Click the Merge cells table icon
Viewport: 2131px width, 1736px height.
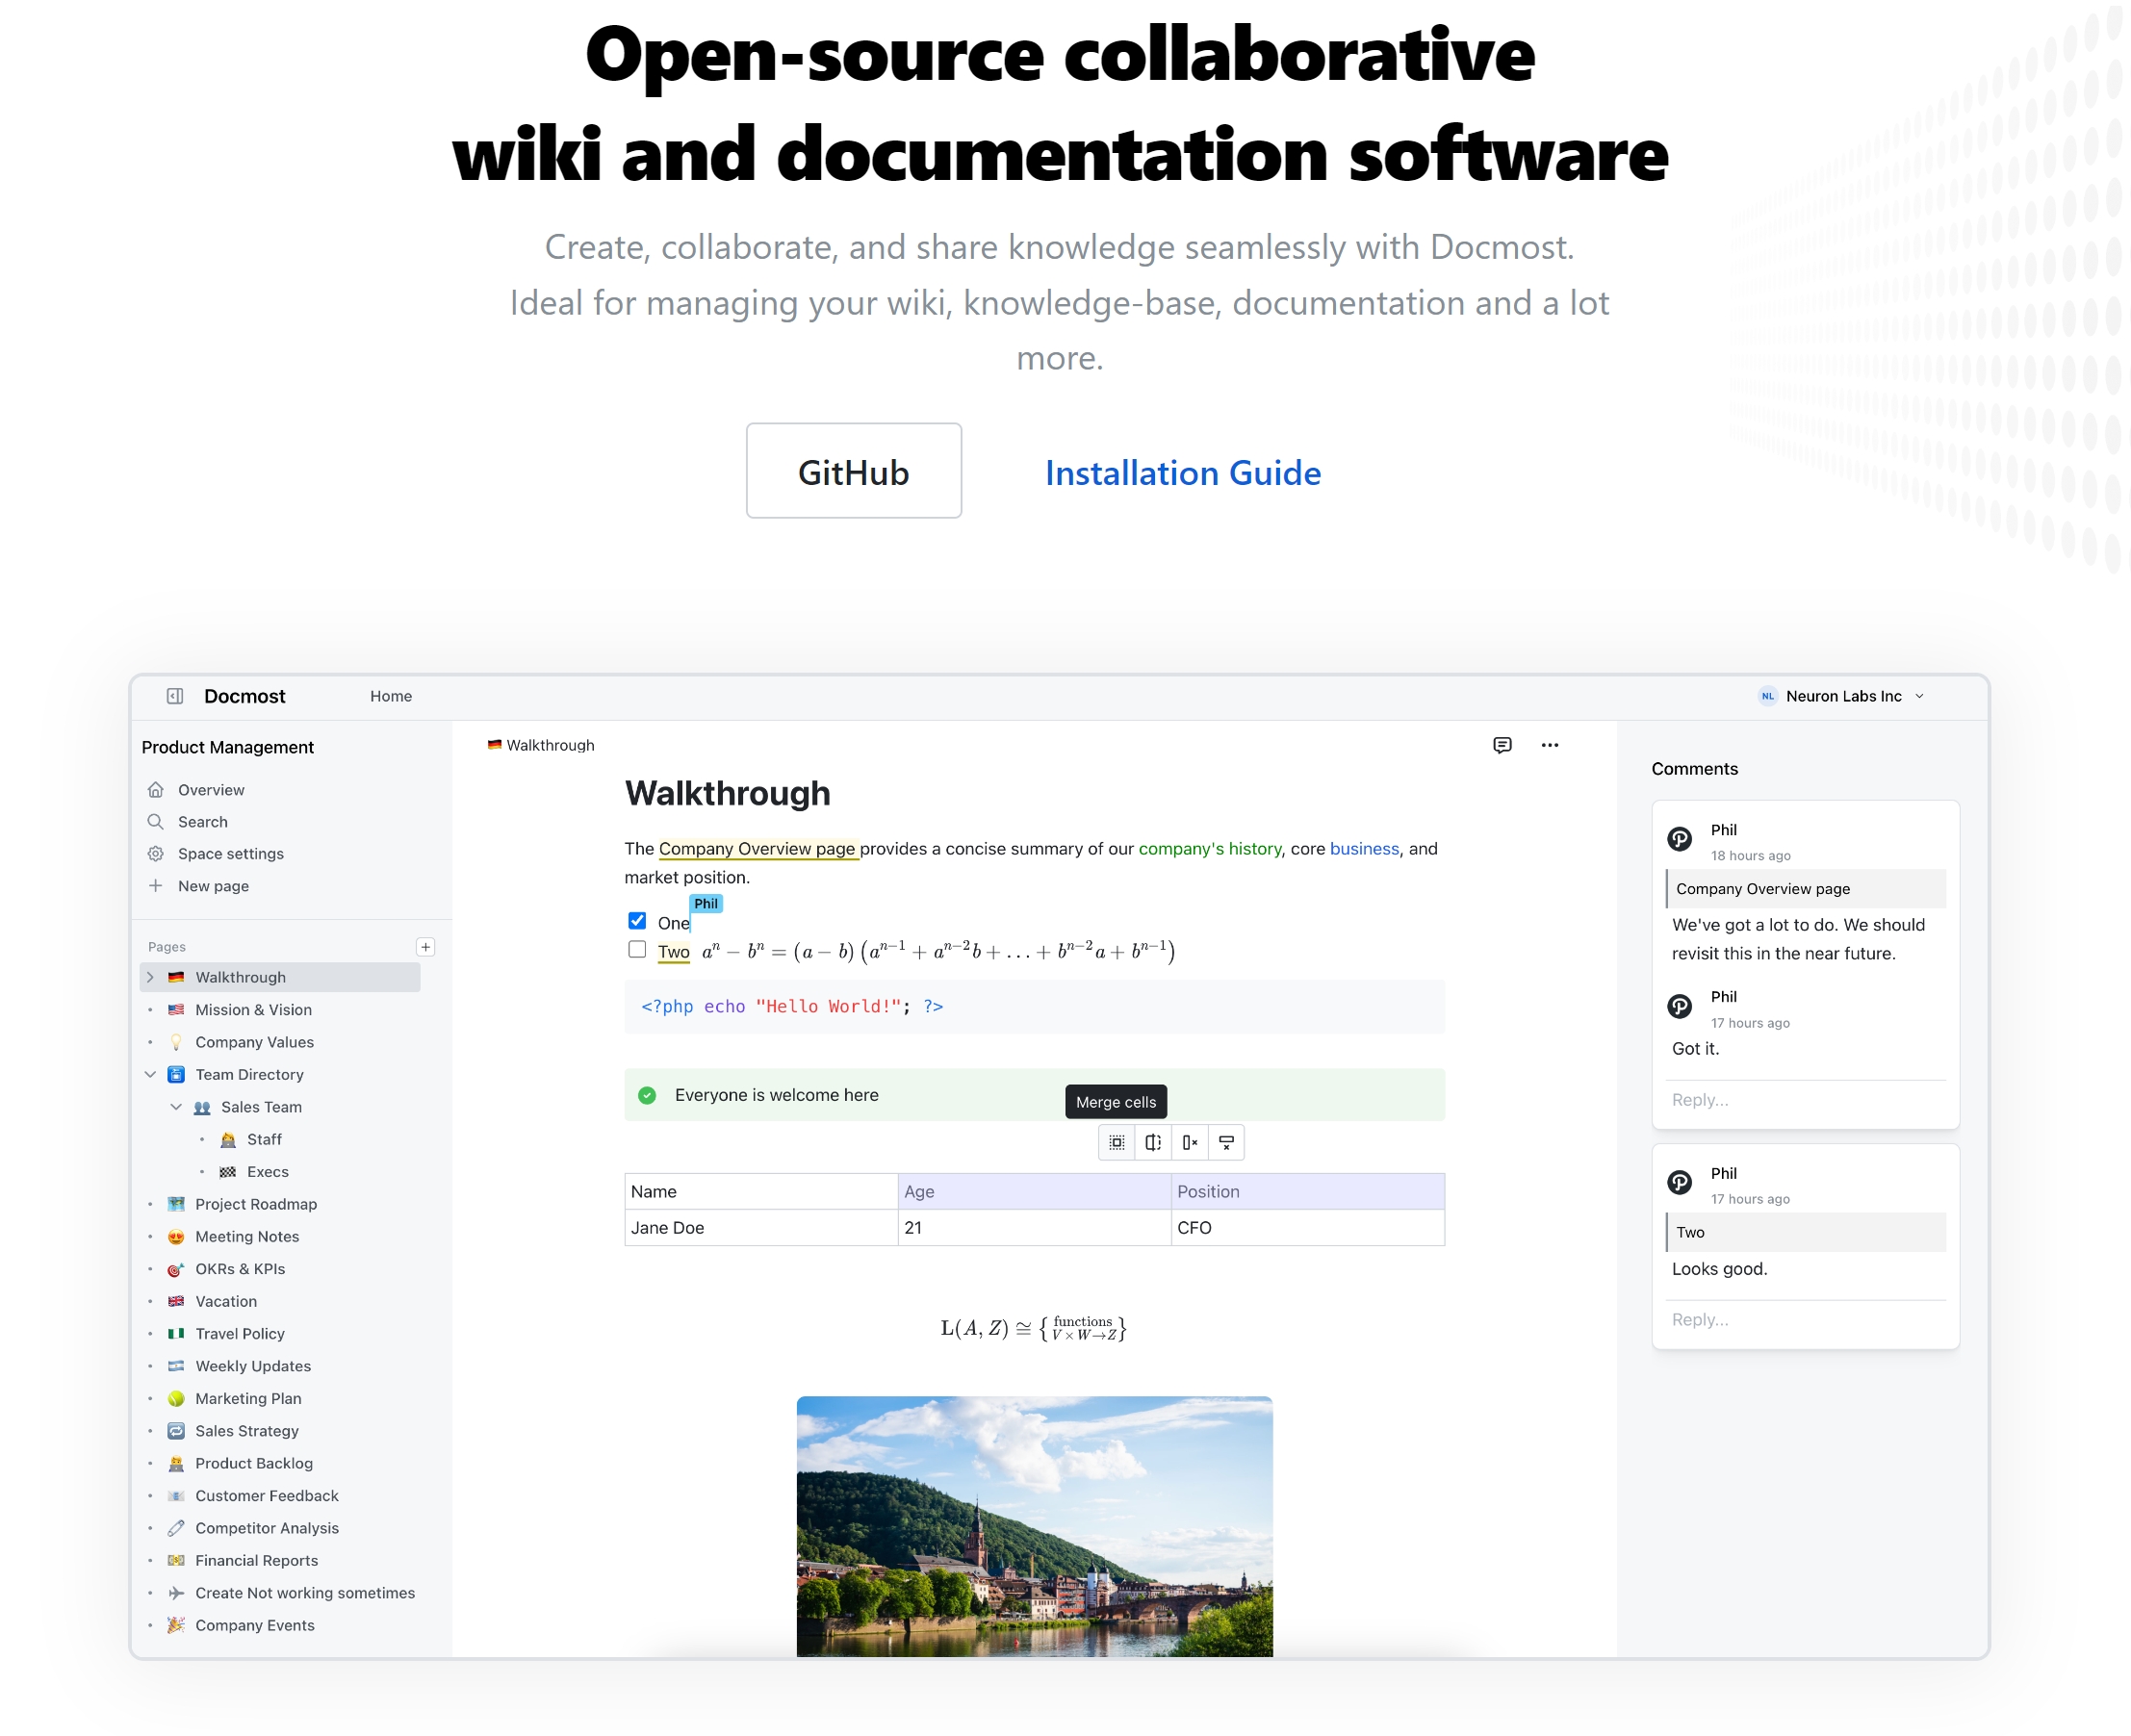[1116, 1142]
